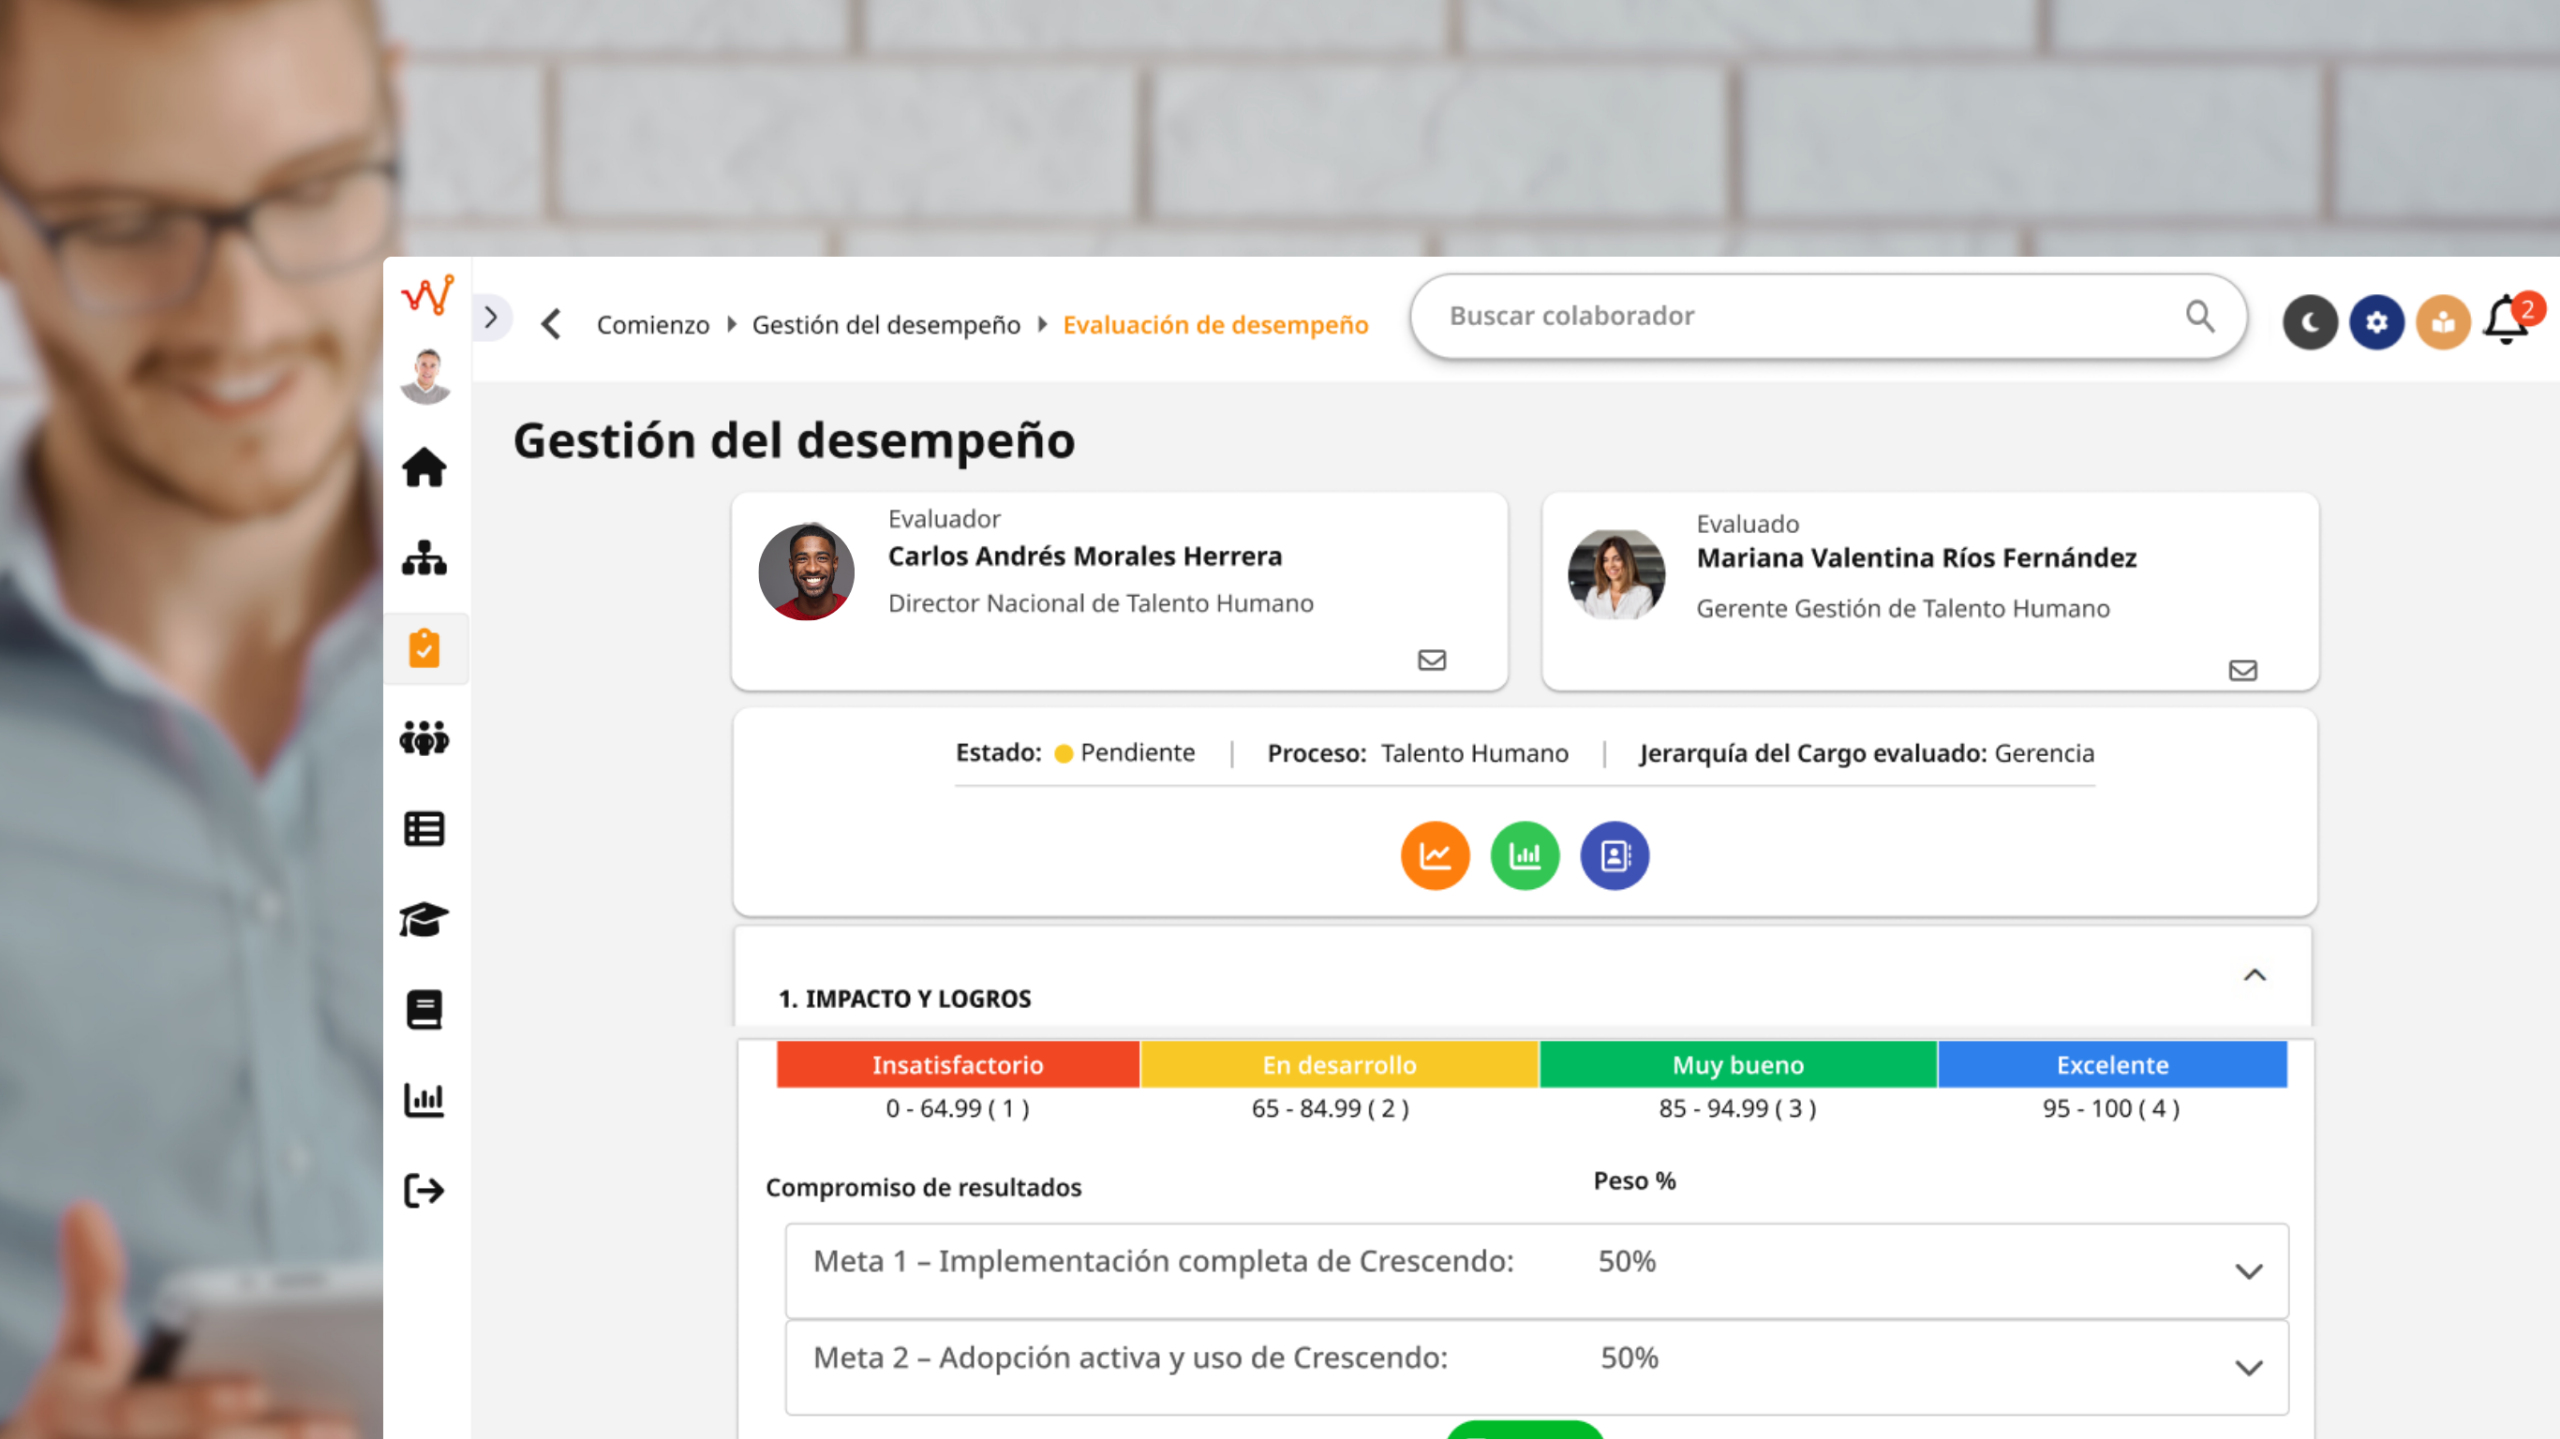Click the green bar chart button
The width and height of the screenshot is (2560, 1439).
[1524, 856]
